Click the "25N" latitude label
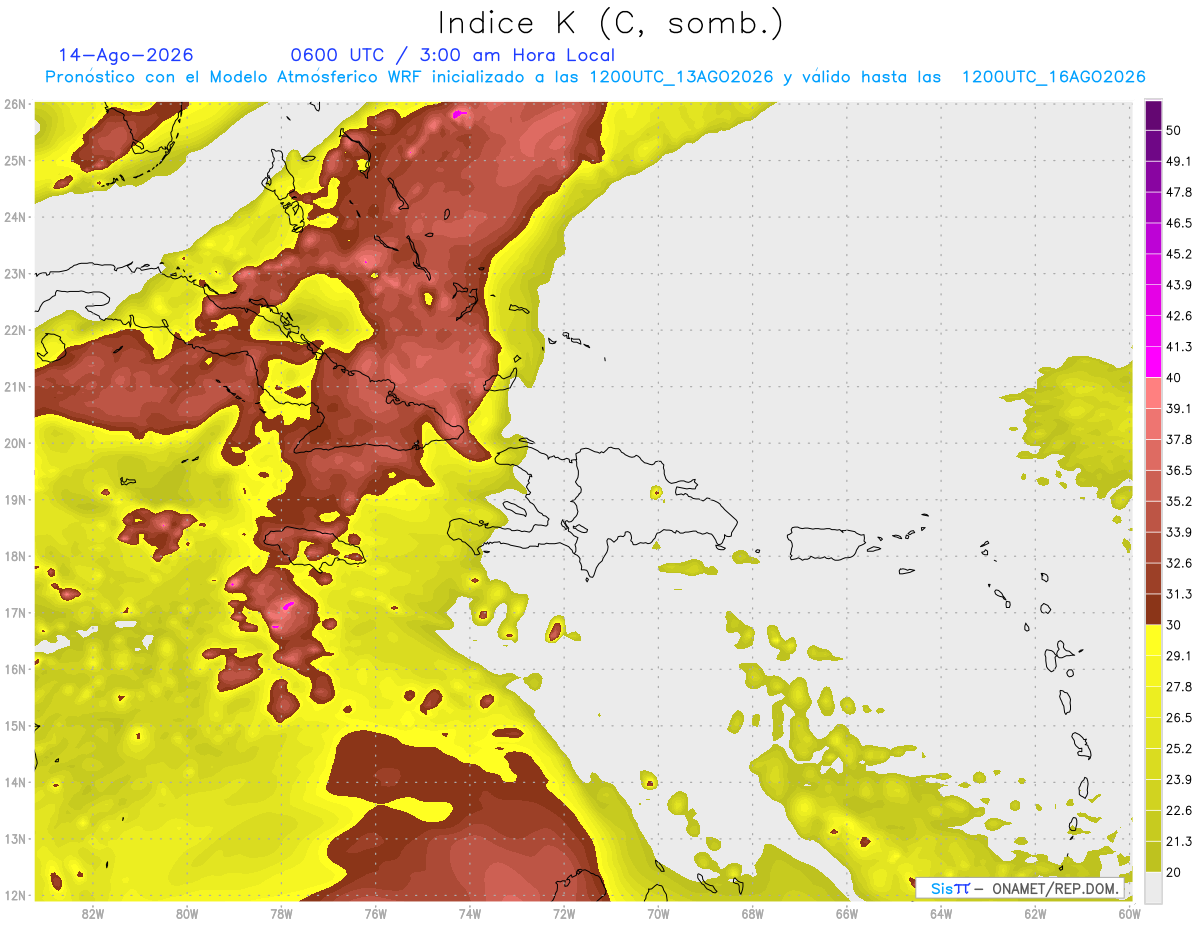The image size is (1200, 927). tap(14, 160)
